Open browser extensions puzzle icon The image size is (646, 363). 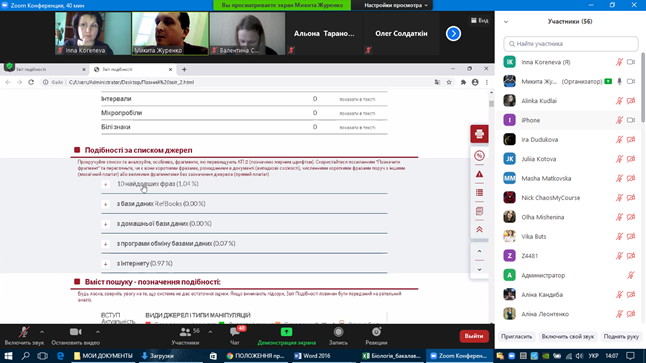(463, 82)
